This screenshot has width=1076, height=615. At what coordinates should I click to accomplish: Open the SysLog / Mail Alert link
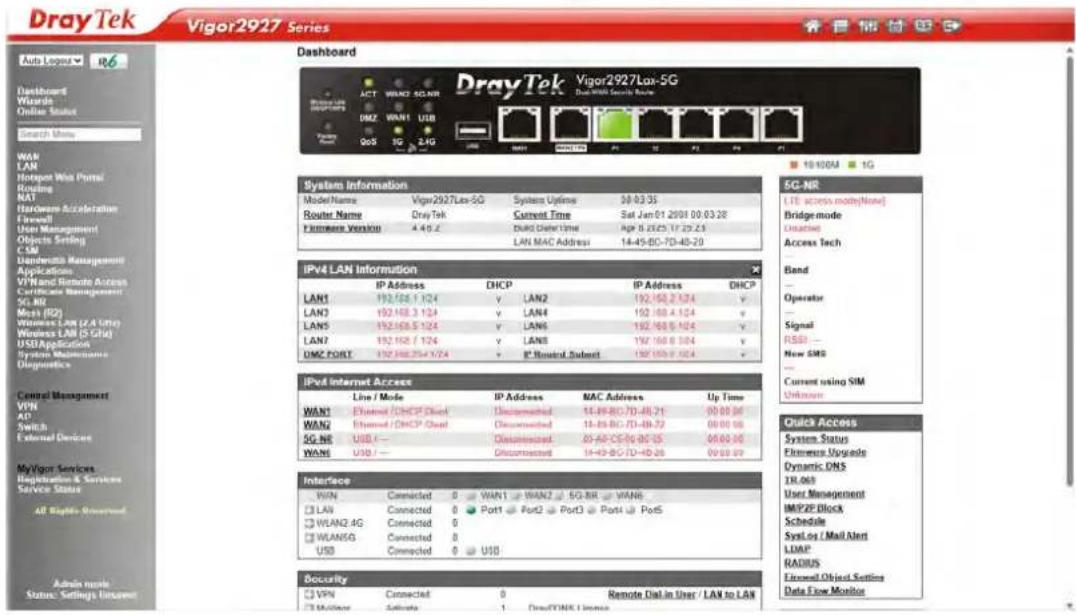826,535
